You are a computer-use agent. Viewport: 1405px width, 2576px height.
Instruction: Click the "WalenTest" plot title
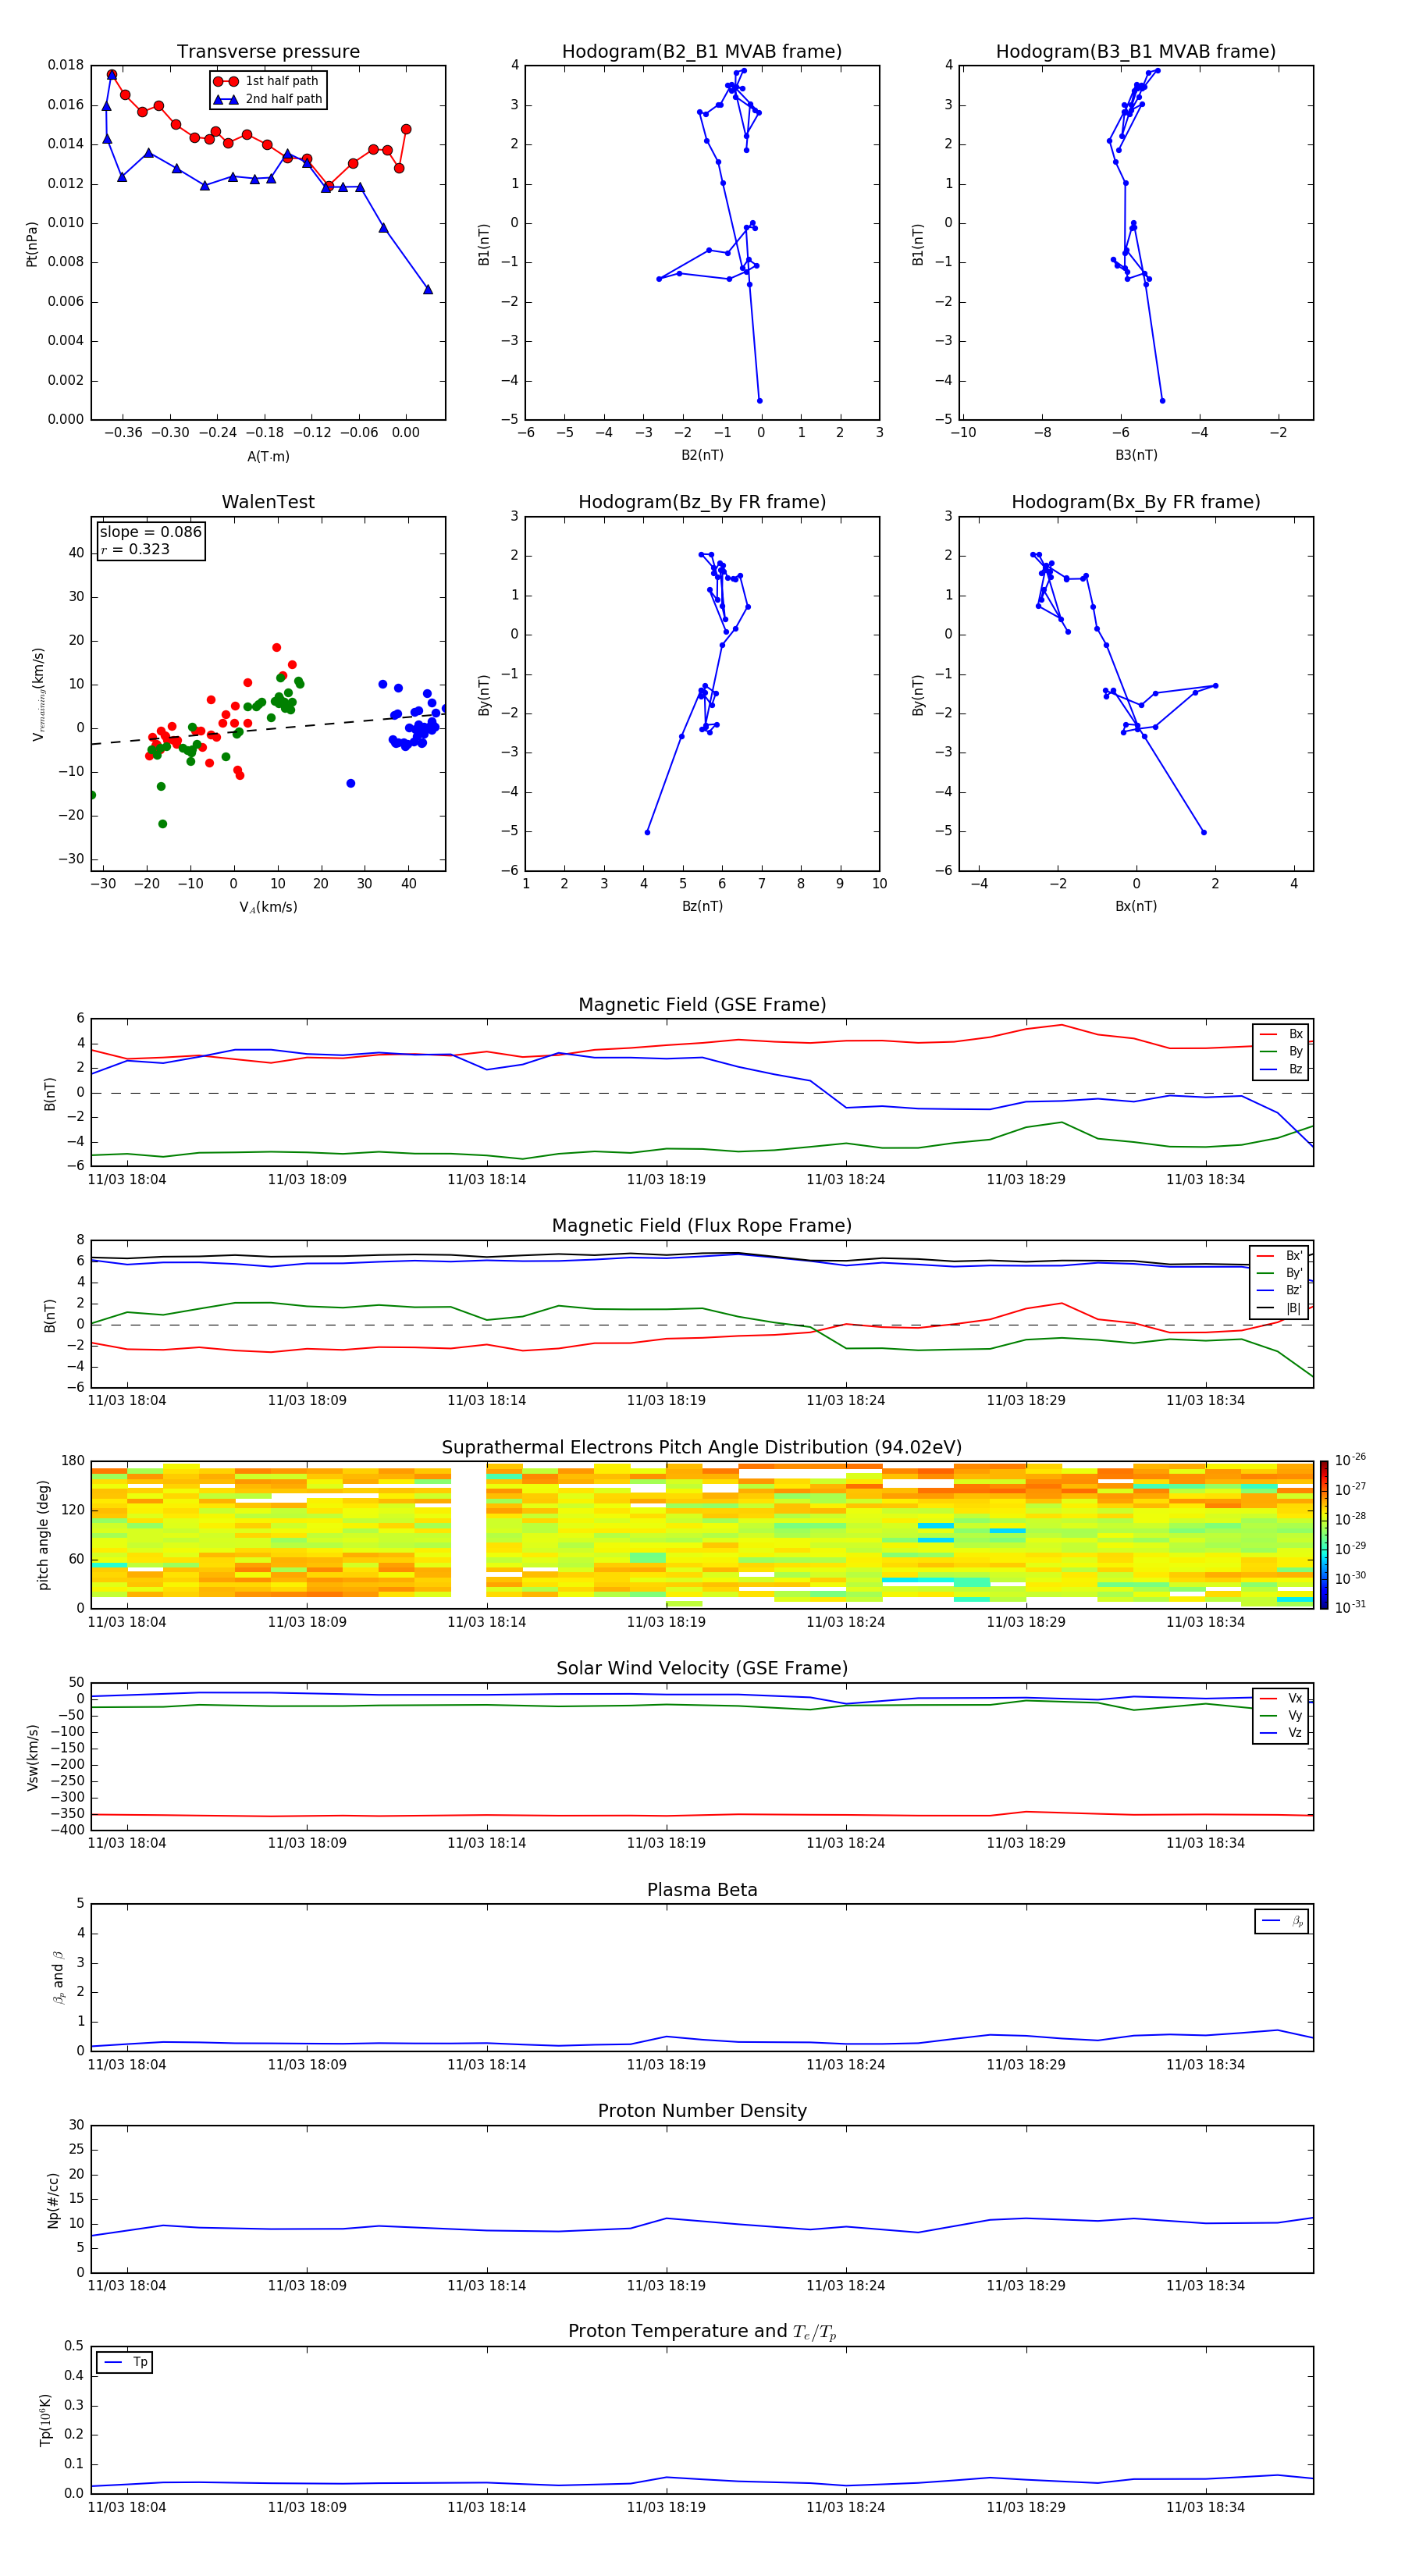click(x=268, y=502)
